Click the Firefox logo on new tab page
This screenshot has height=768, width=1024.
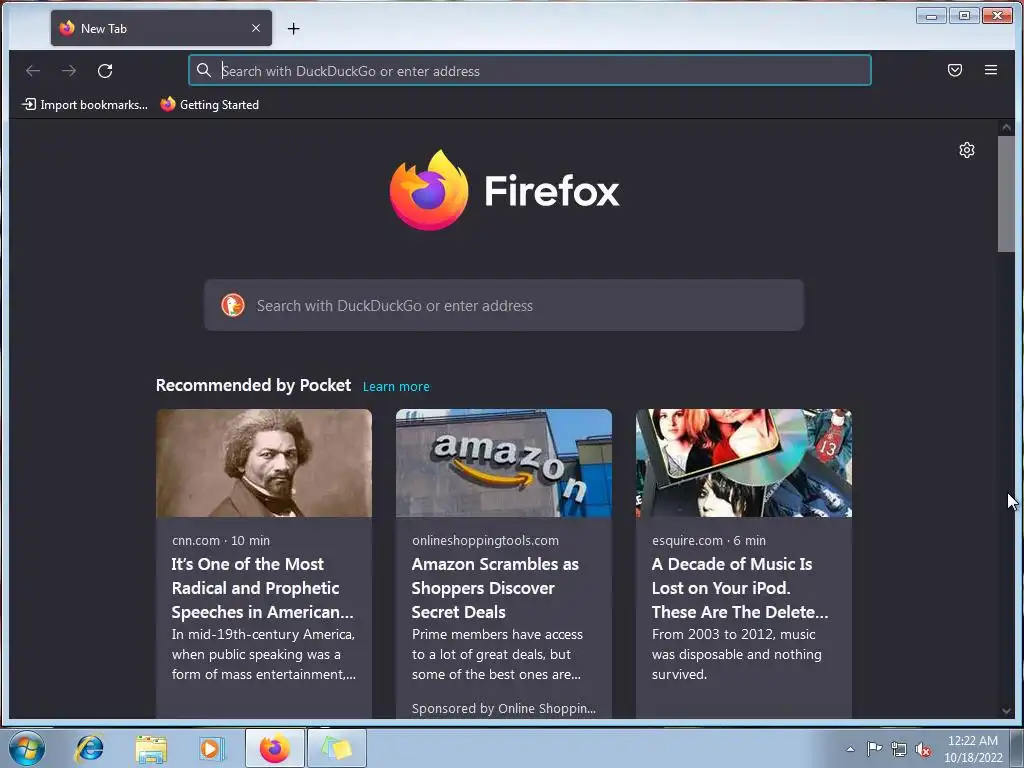tap(504, 190)
